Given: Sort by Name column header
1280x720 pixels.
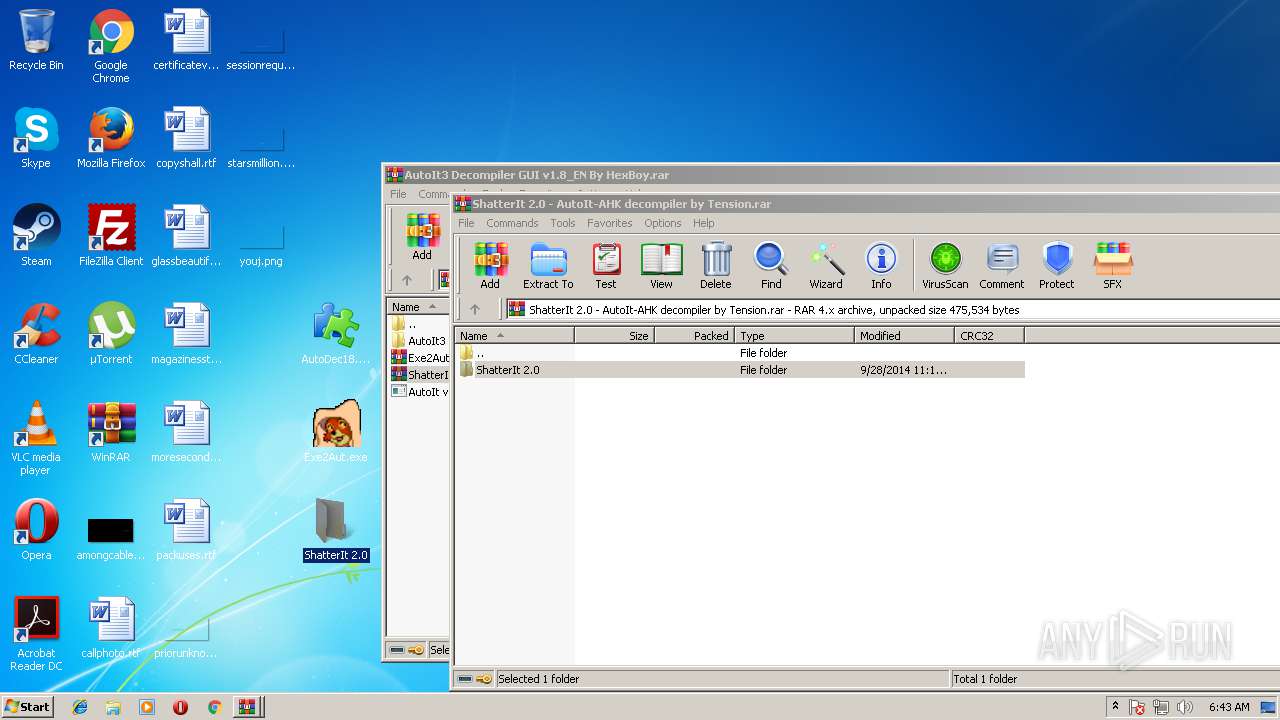Looking at the screenshot, I should tap(514, 336).
